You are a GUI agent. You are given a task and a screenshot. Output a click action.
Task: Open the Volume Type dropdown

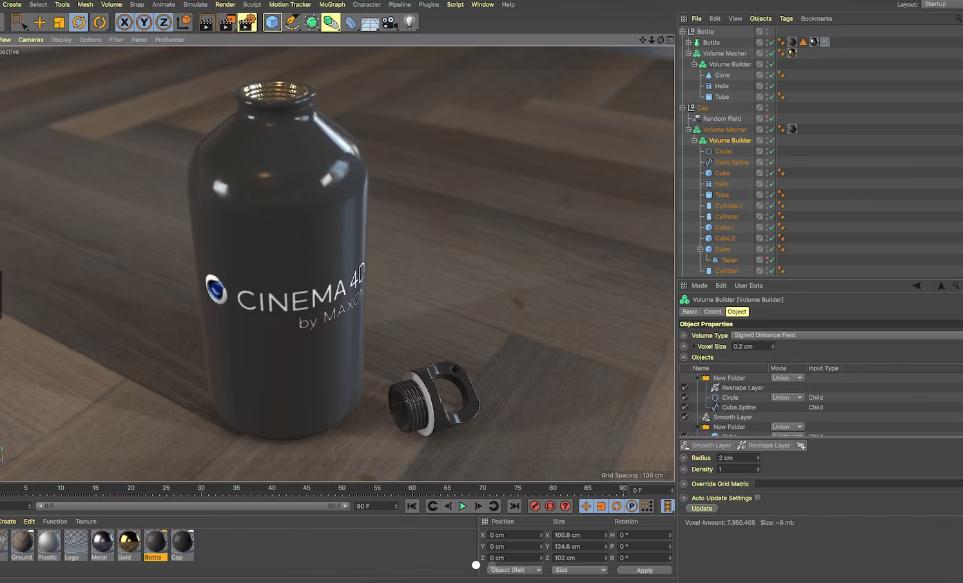(790, 335)
